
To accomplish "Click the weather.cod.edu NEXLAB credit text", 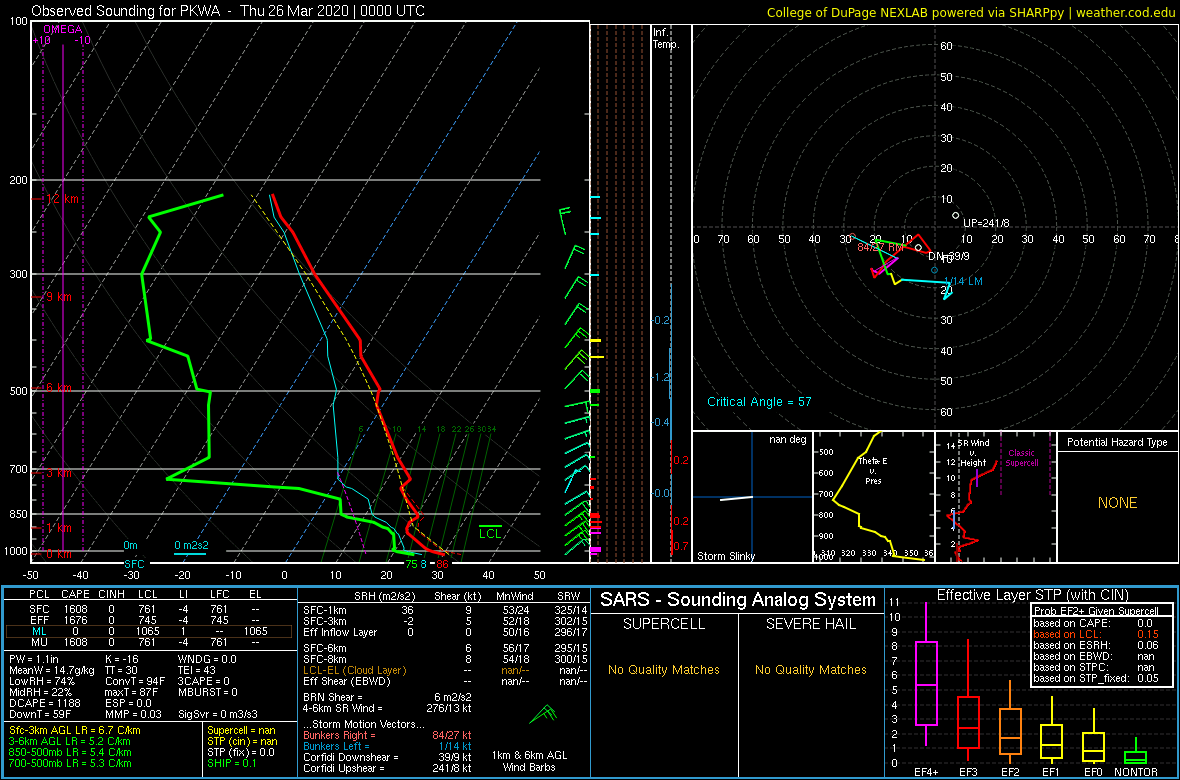I will [x=971, y=11].
